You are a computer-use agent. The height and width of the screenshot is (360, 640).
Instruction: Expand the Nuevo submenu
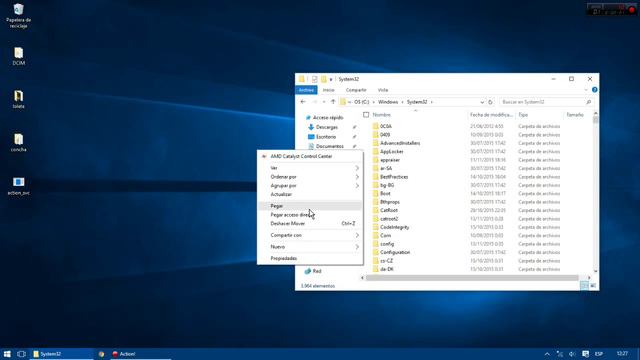310,247
